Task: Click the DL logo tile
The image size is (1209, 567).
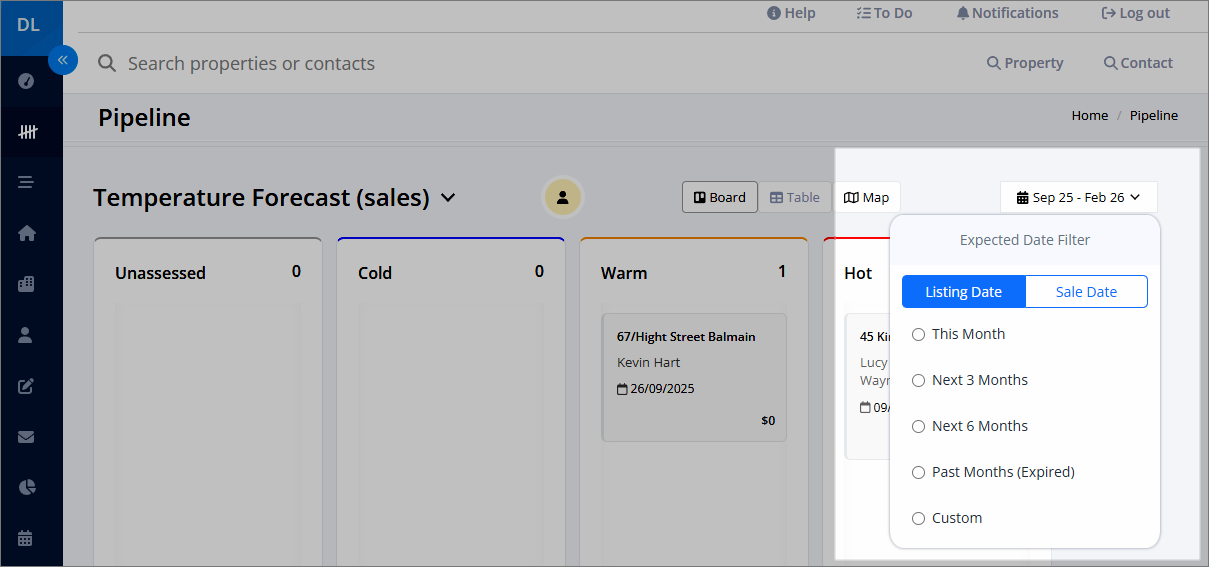Action: [x=30, y=27]
